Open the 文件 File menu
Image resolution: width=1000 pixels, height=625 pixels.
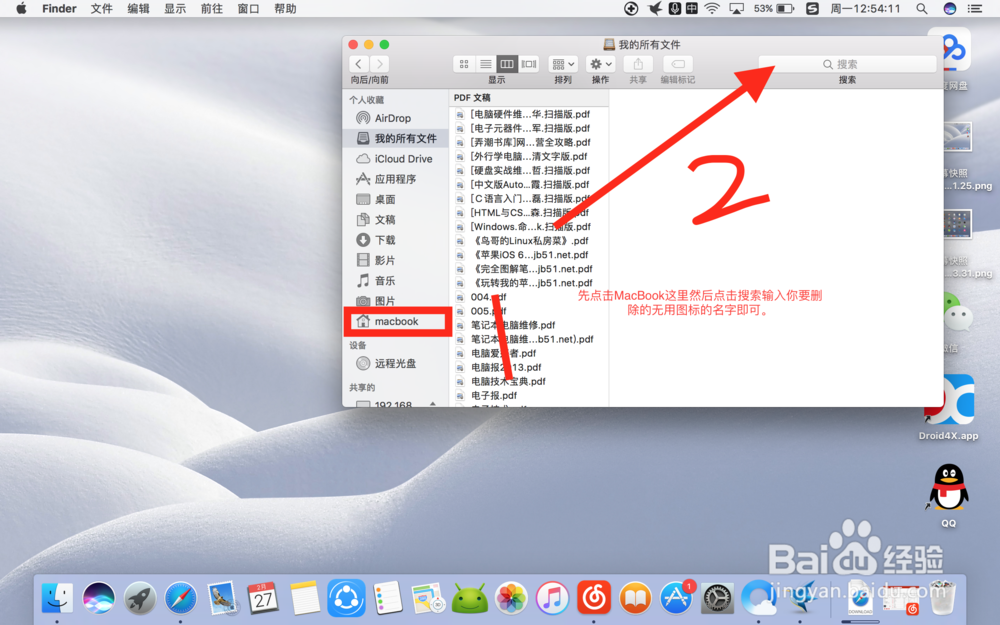click(x=101, y=8)
